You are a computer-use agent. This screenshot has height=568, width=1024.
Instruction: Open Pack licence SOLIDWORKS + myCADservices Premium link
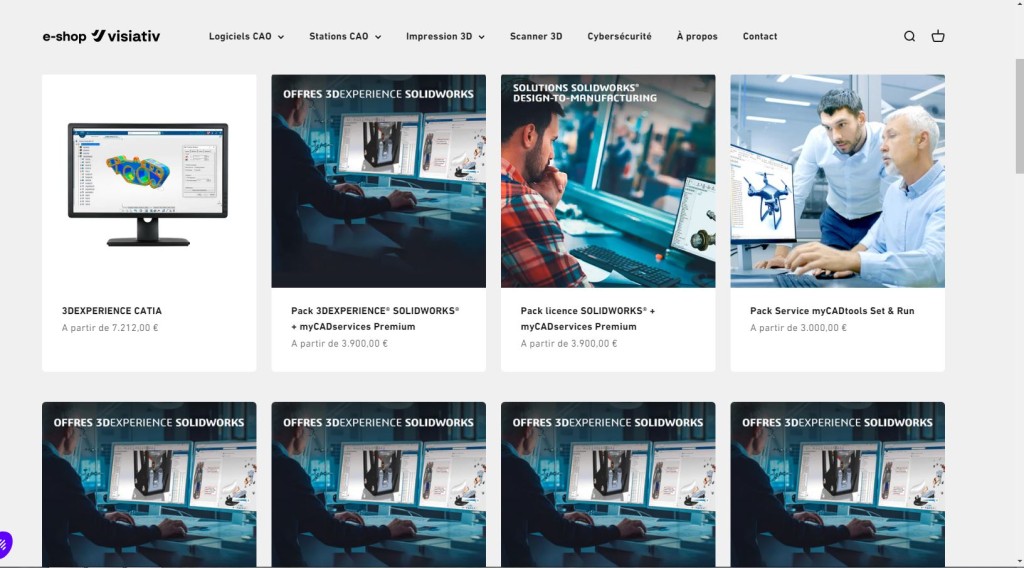[588, 318]
